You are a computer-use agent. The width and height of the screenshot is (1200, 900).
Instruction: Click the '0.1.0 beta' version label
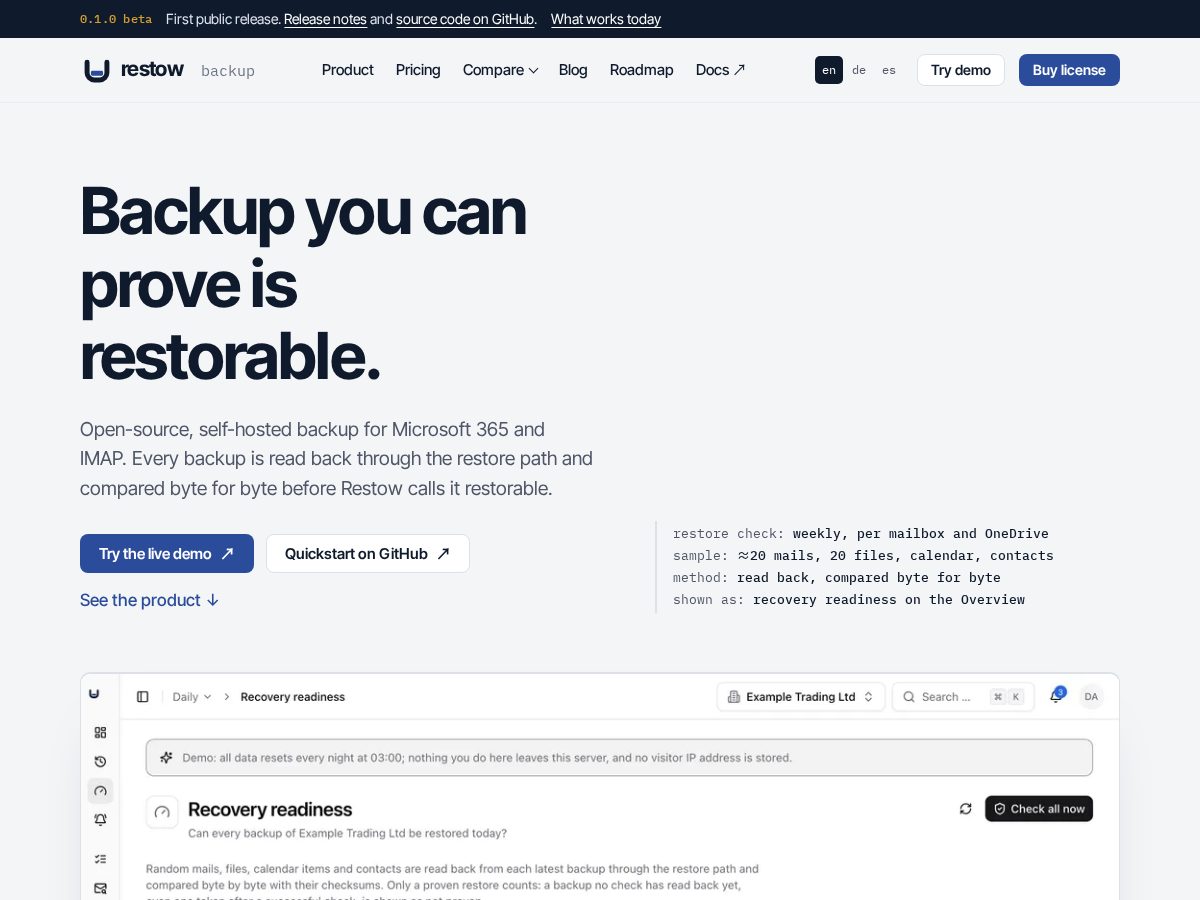116,19
